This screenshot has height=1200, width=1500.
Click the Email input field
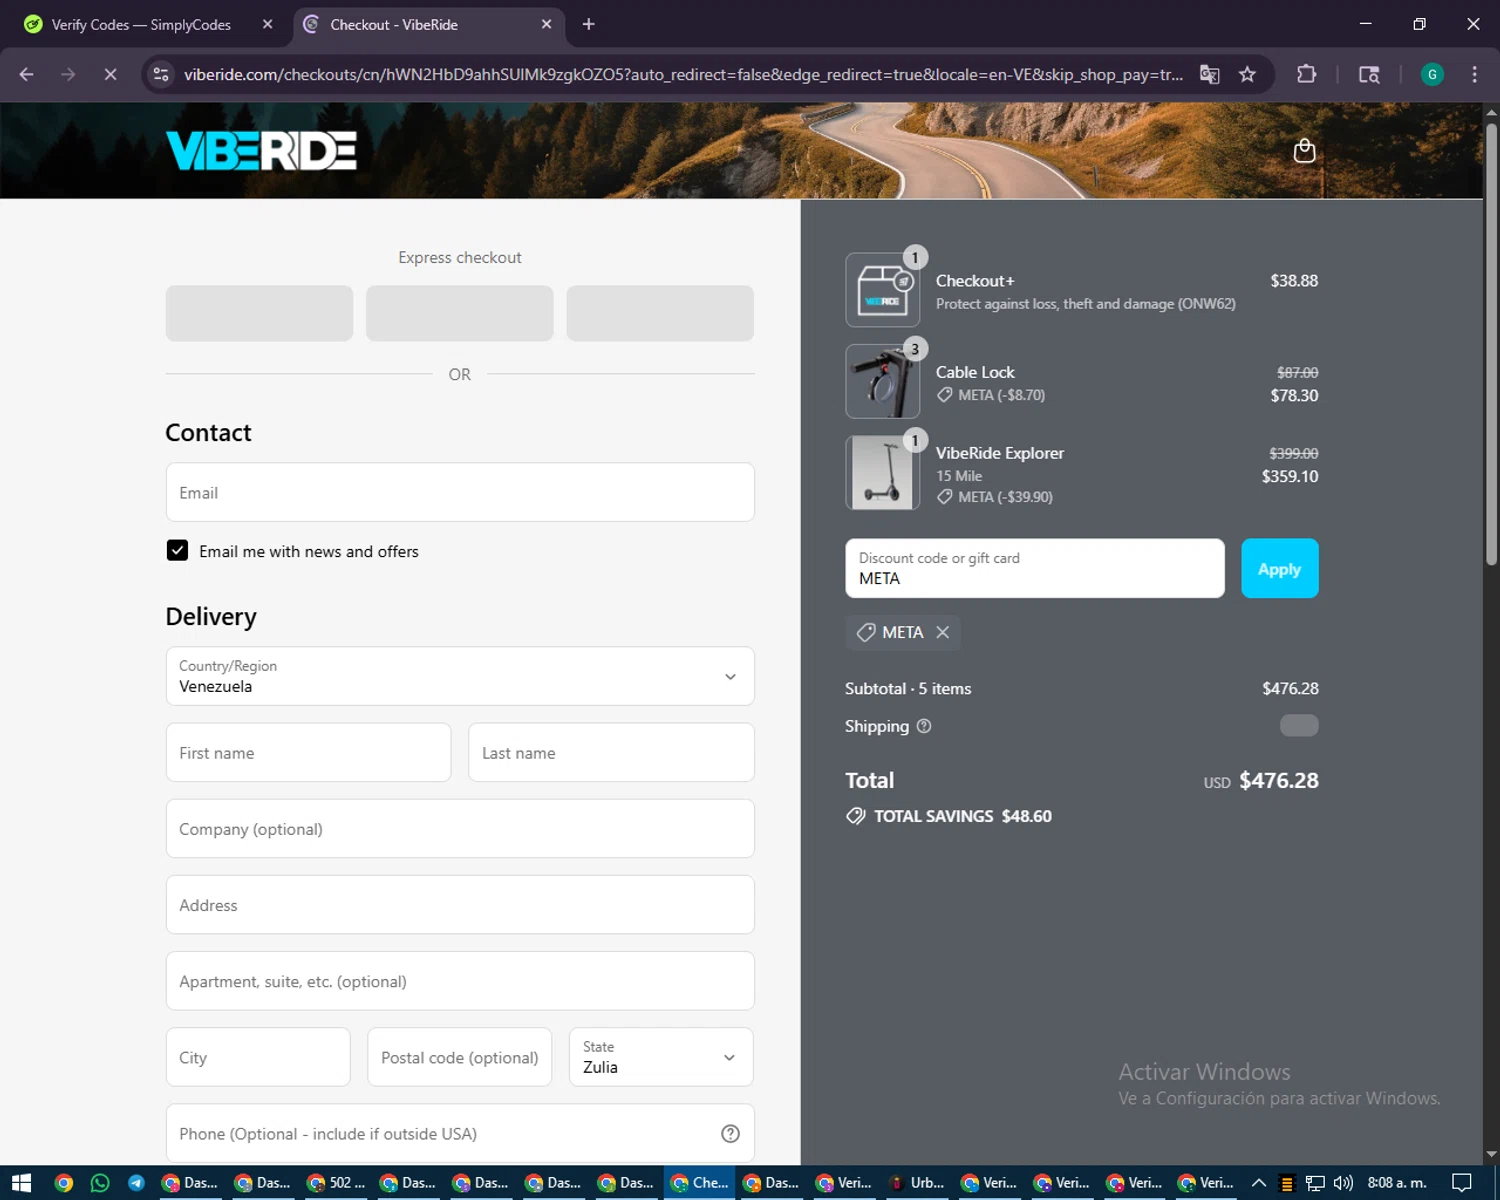point(460,492)
